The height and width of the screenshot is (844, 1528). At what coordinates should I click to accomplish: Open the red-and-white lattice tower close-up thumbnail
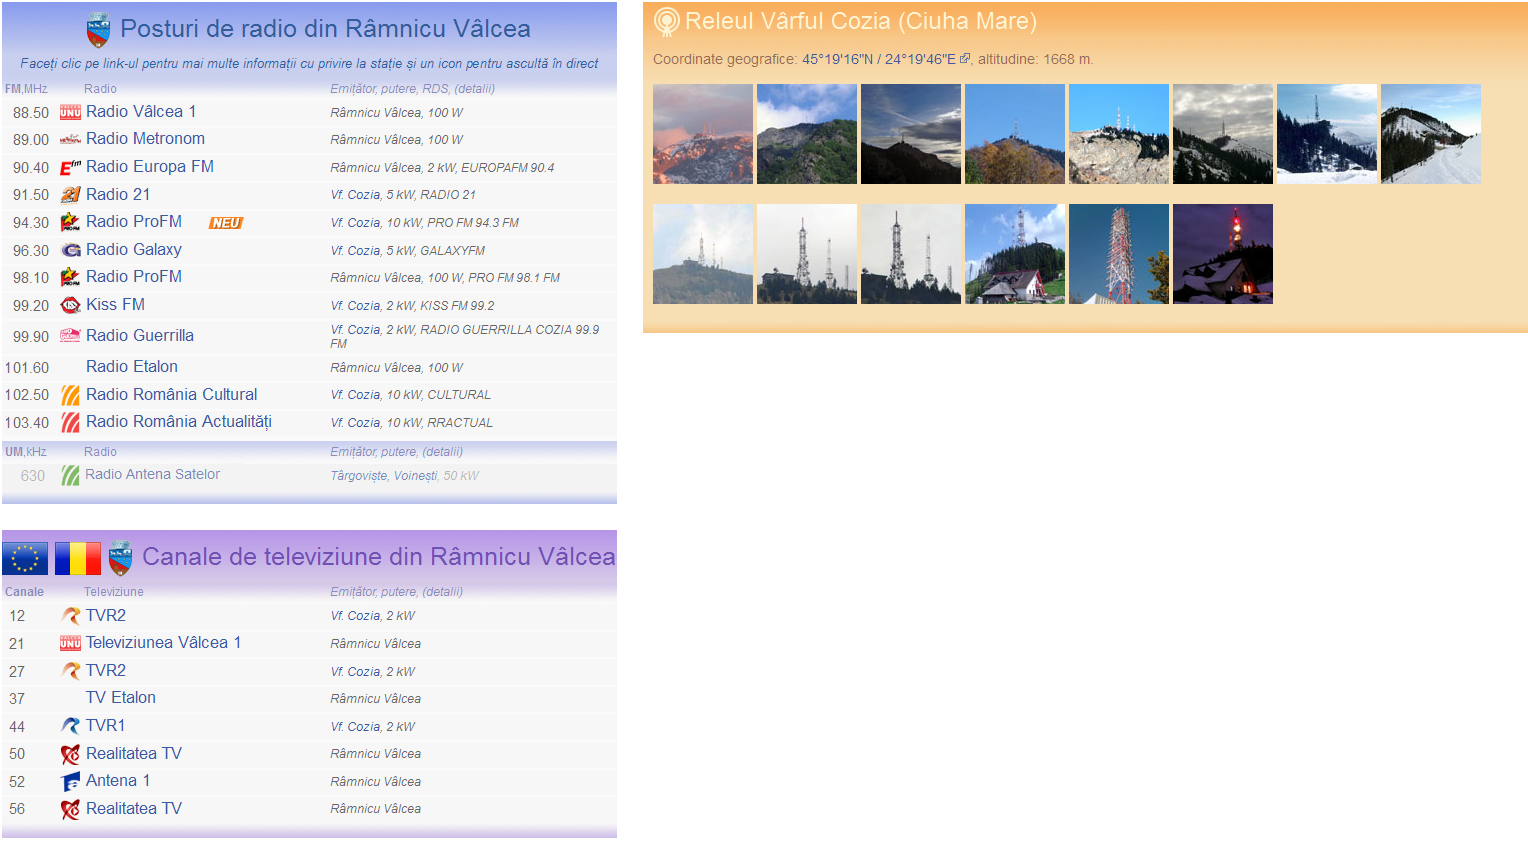click(x=1119, y=254)
